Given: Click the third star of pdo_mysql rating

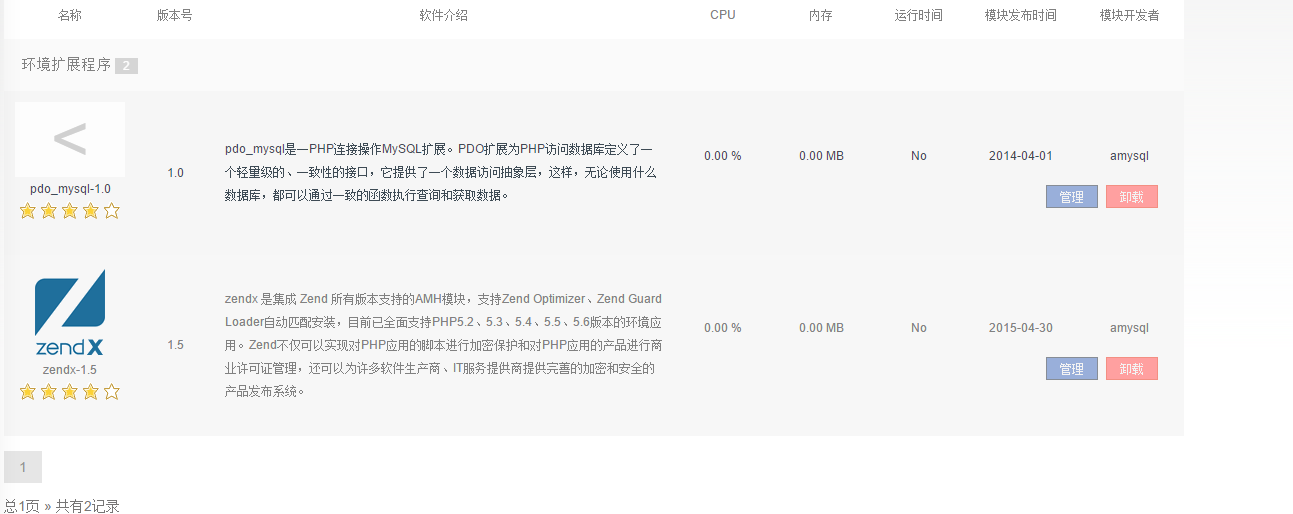Looking at the screenshot, I should (x=70, y=211).
